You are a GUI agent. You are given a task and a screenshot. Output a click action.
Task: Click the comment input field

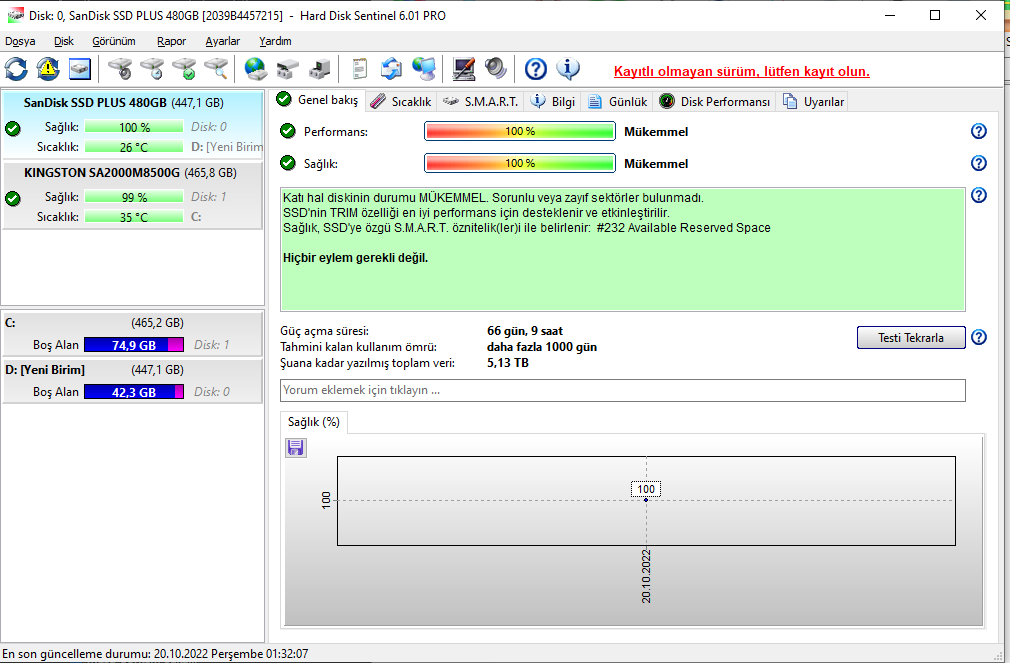click(x=622, y=390)
